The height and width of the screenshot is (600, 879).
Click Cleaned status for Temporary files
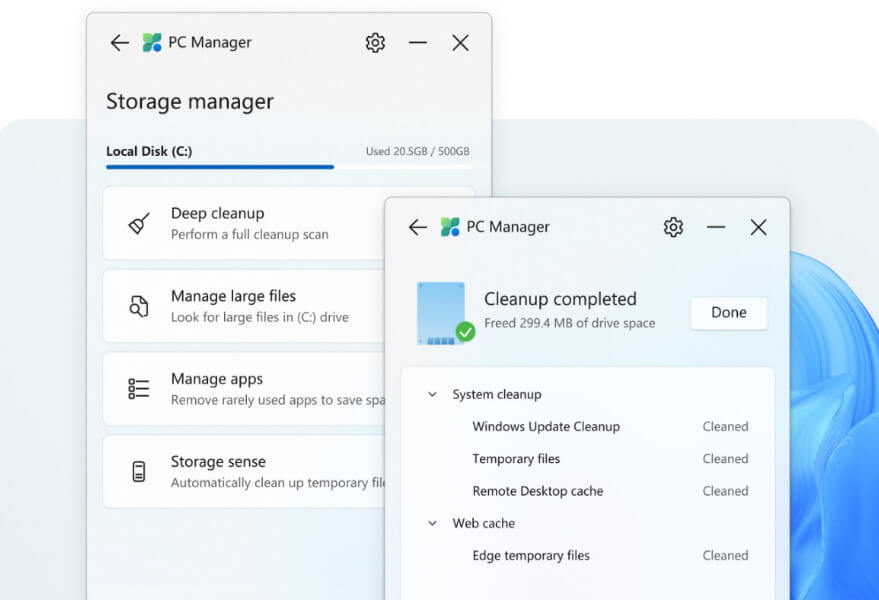725,459
